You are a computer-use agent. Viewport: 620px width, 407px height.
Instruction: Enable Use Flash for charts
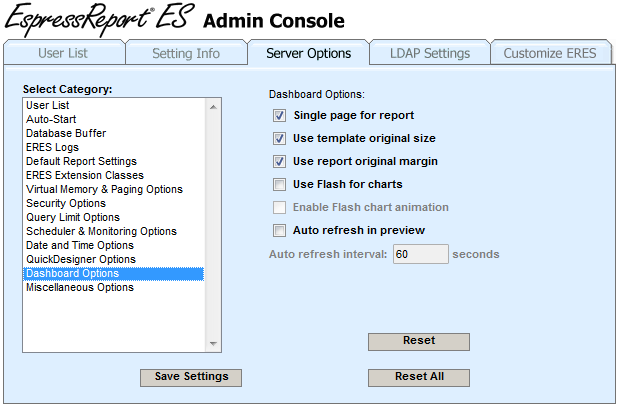click(x=279, y=184)
